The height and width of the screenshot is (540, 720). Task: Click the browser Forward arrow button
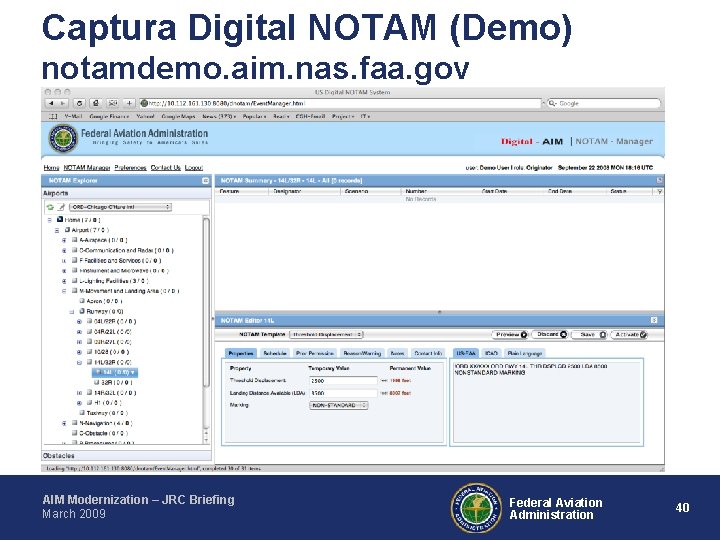tap(63, 103)
